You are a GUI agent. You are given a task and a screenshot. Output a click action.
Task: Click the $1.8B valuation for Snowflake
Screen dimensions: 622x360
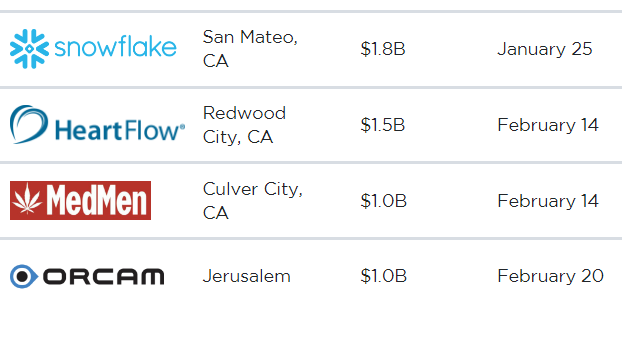pyautogui.click(x=383, y=49)
